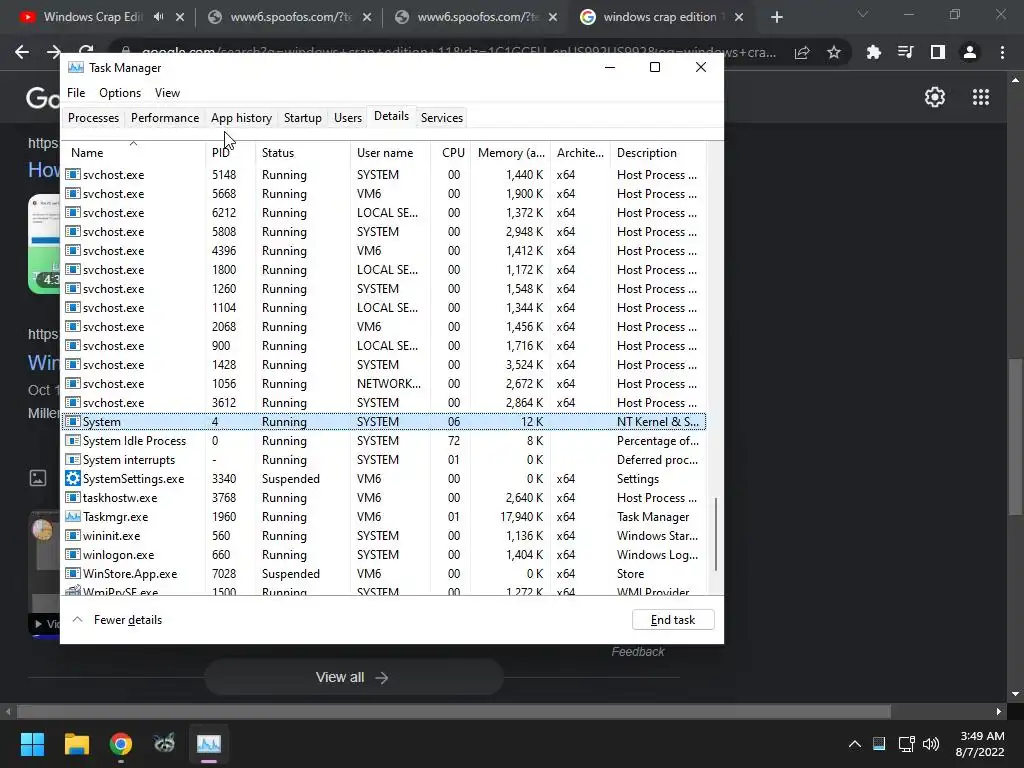Open Chrome's three-dot menu

pos(1002,52)
